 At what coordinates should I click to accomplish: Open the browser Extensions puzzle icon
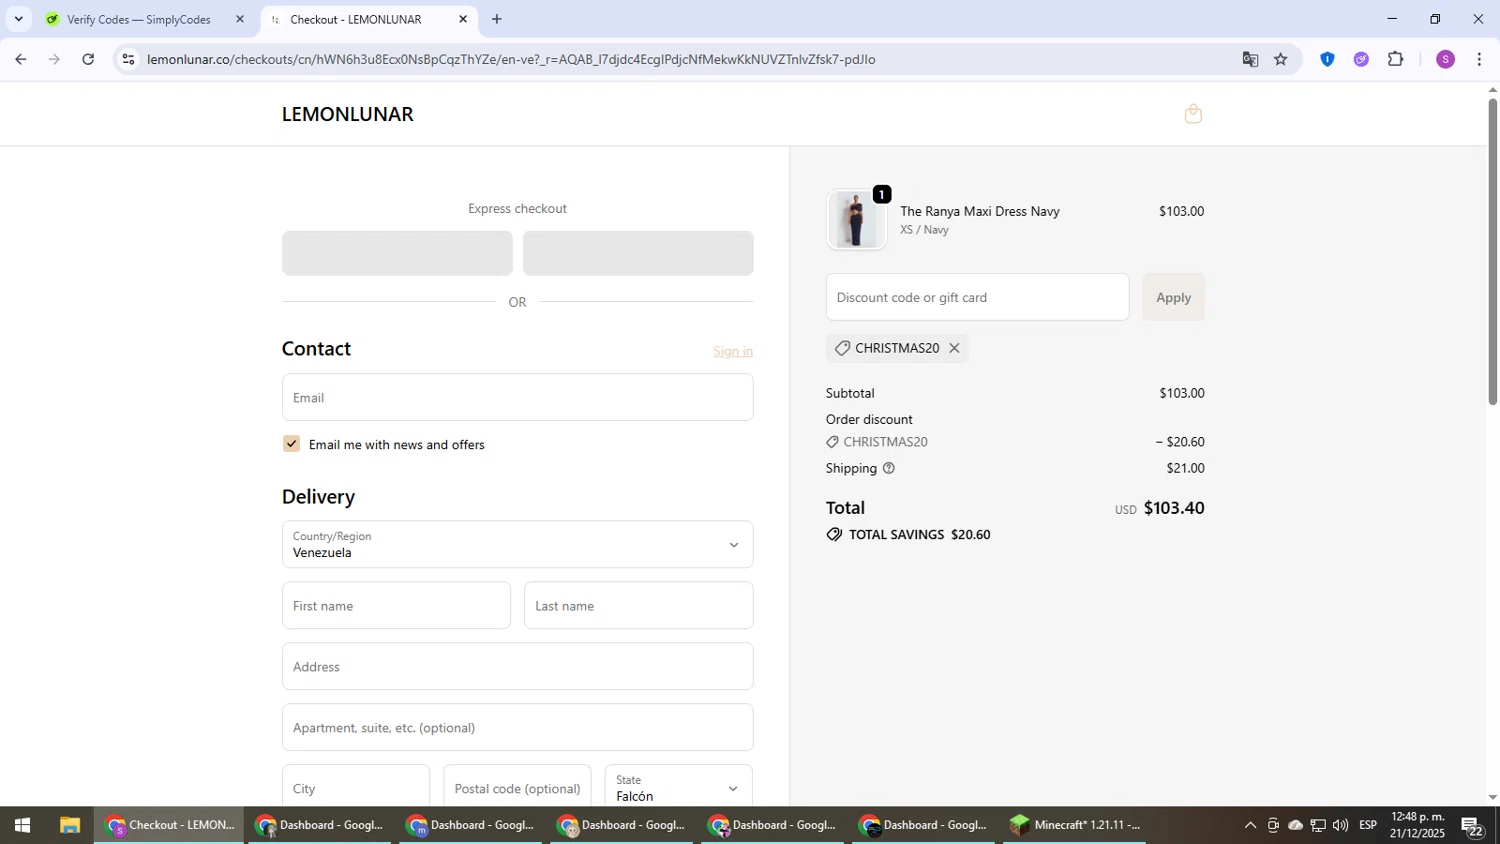(x=1396, y=59)
